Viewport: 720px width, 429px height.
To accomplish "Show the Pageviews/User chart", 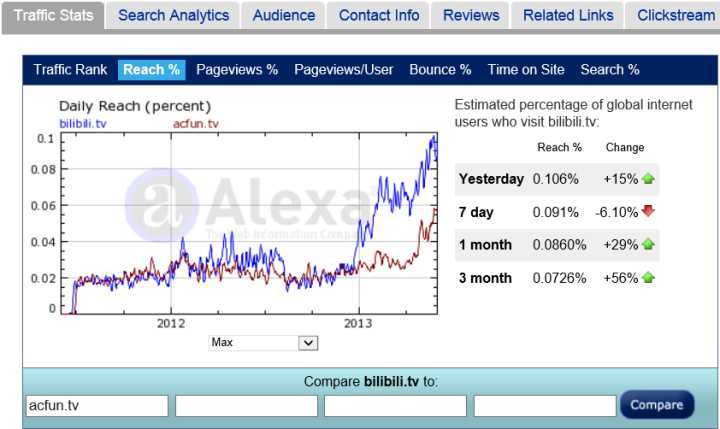I will click(x=343, y=70).
